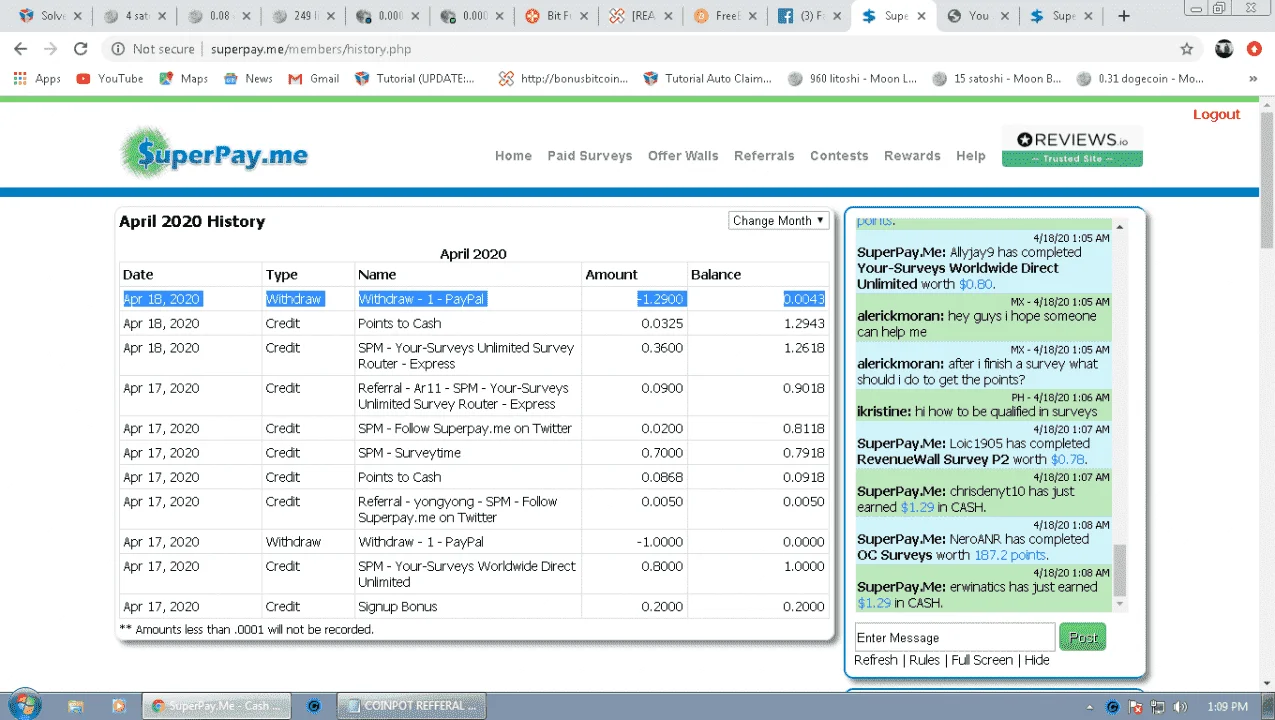The height and width of the screenshot is (720, 1275).
Task: Open a new browser tab with the plus
Action: (1124, 16)
